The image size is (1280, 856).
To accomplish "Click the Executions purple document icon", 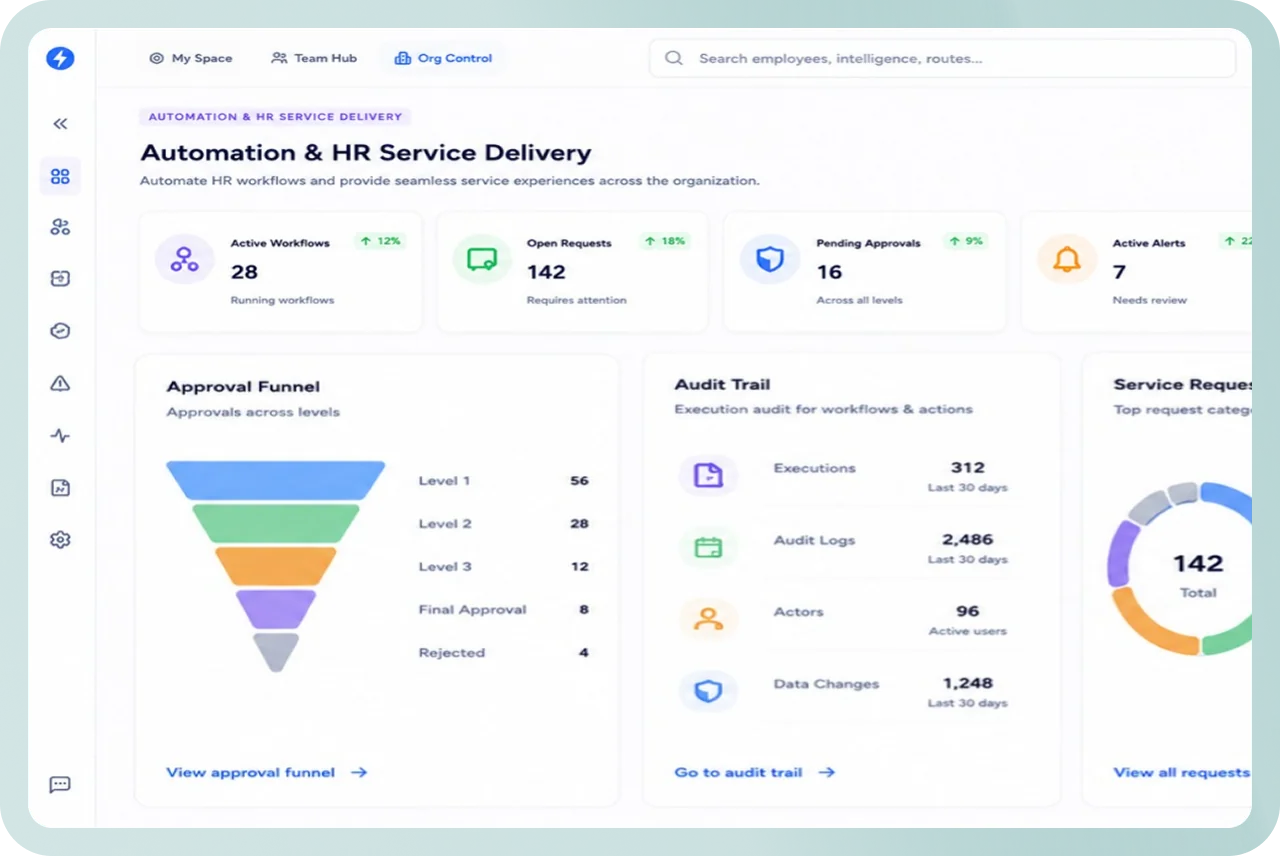I will 708,475.
